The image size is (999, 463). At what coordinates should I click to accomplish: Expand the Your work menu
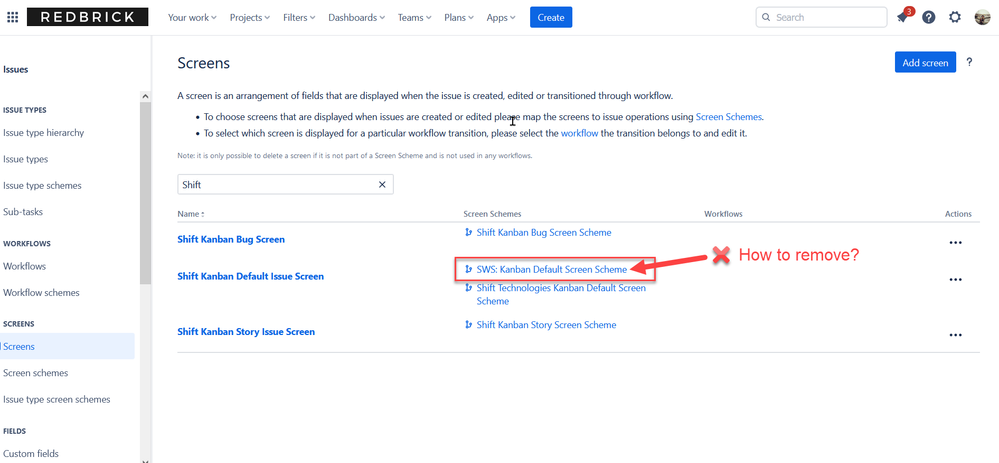(x=192, y=17)
